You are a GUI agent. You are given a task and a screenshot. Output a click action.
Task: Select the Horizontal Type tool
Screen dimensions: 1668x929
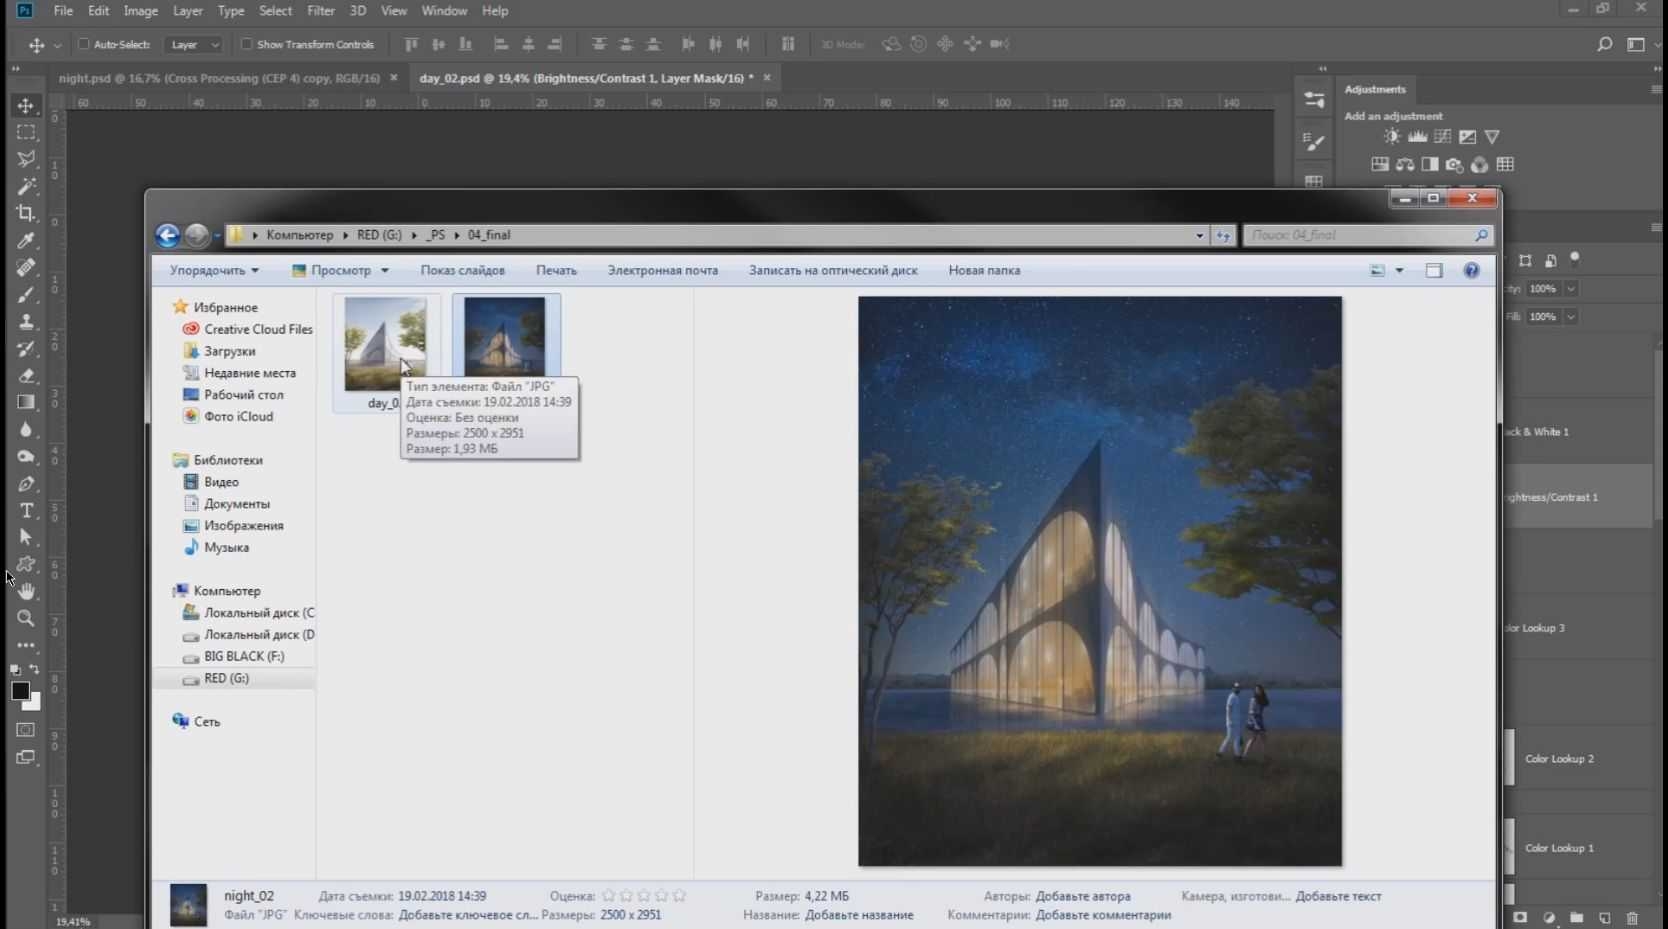pos(26,511)
